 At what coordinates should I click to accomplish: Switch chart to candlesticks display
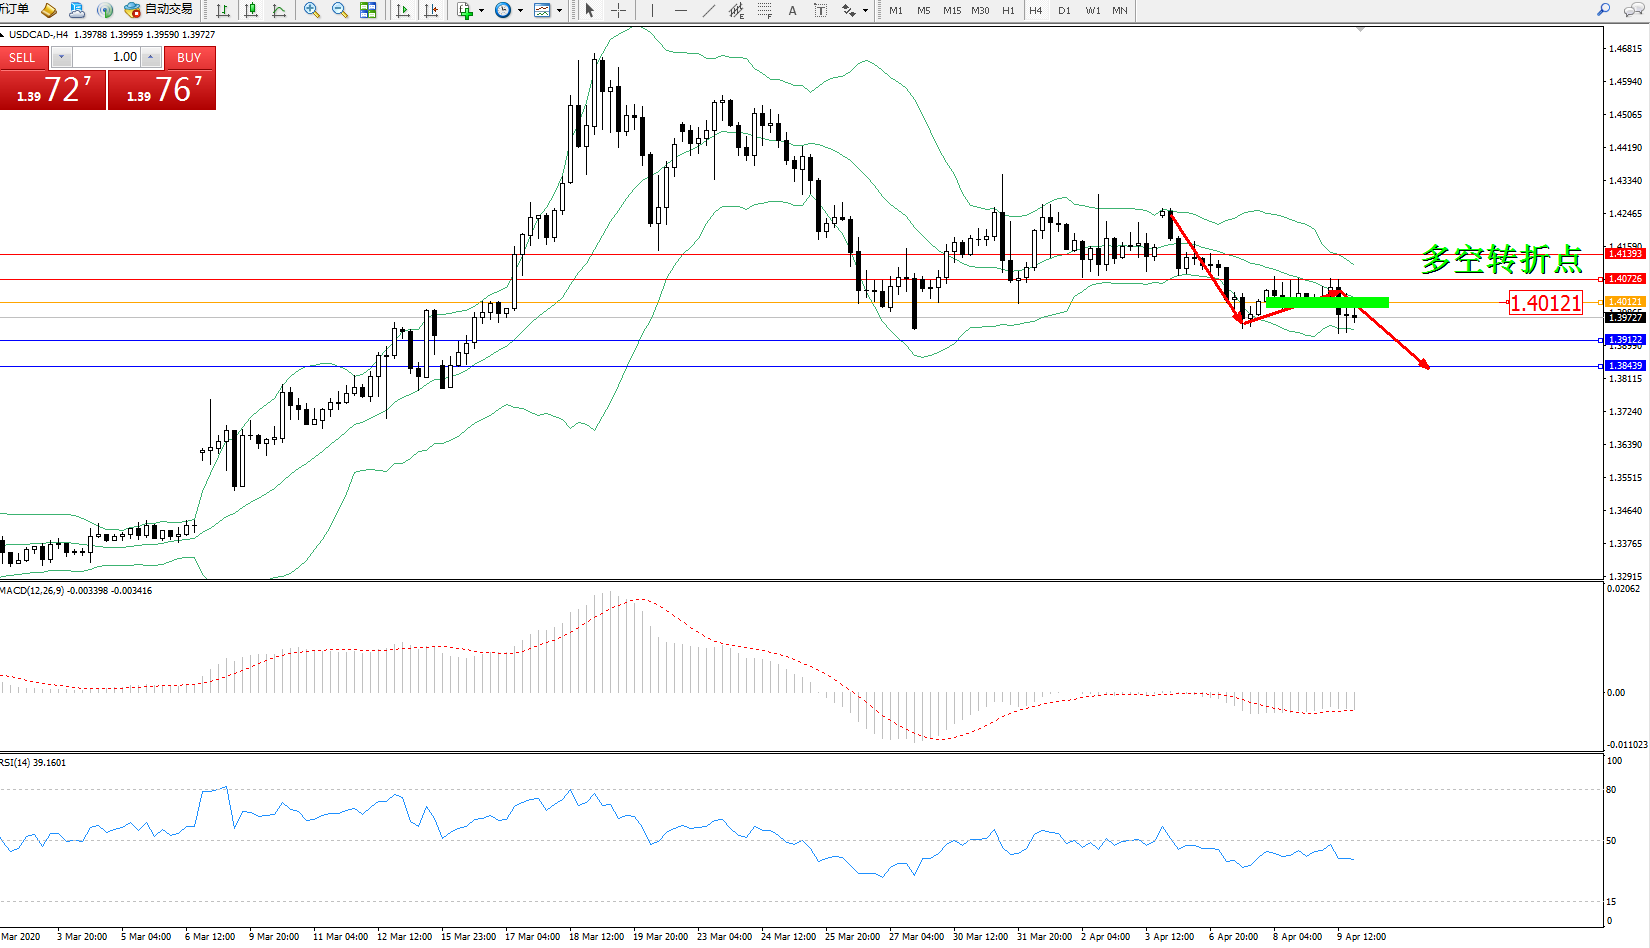tap(251, 10)
